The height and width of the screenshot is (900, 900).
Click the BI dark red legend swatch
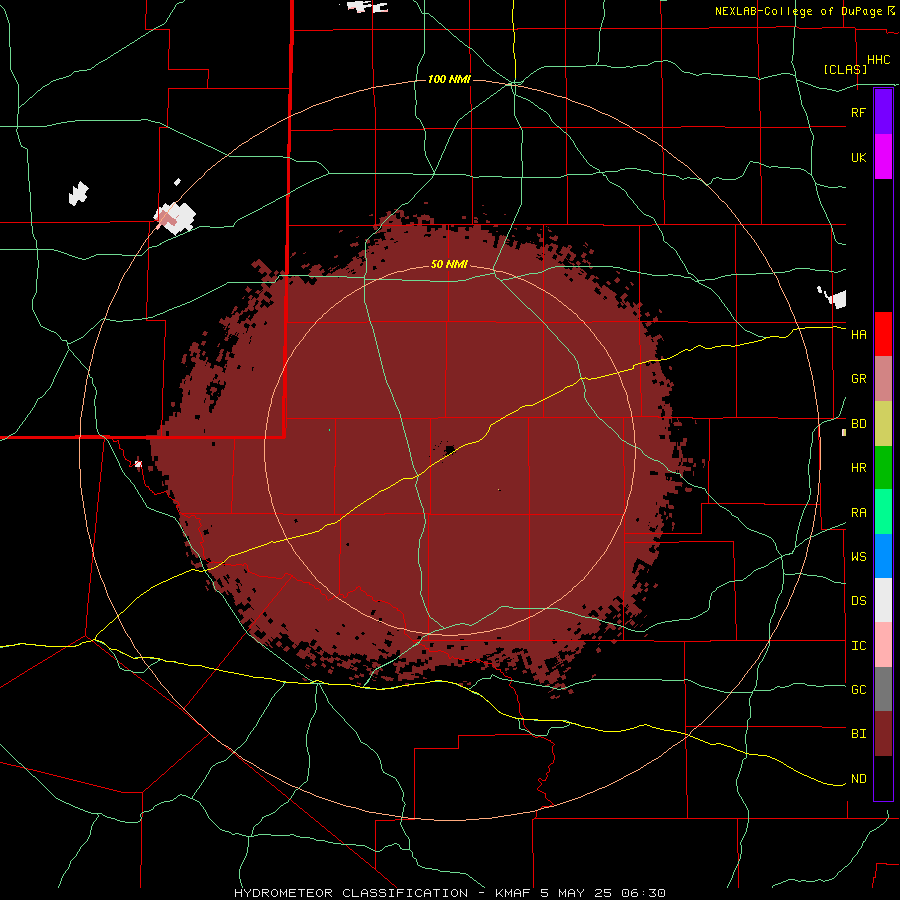coord(883,734)
